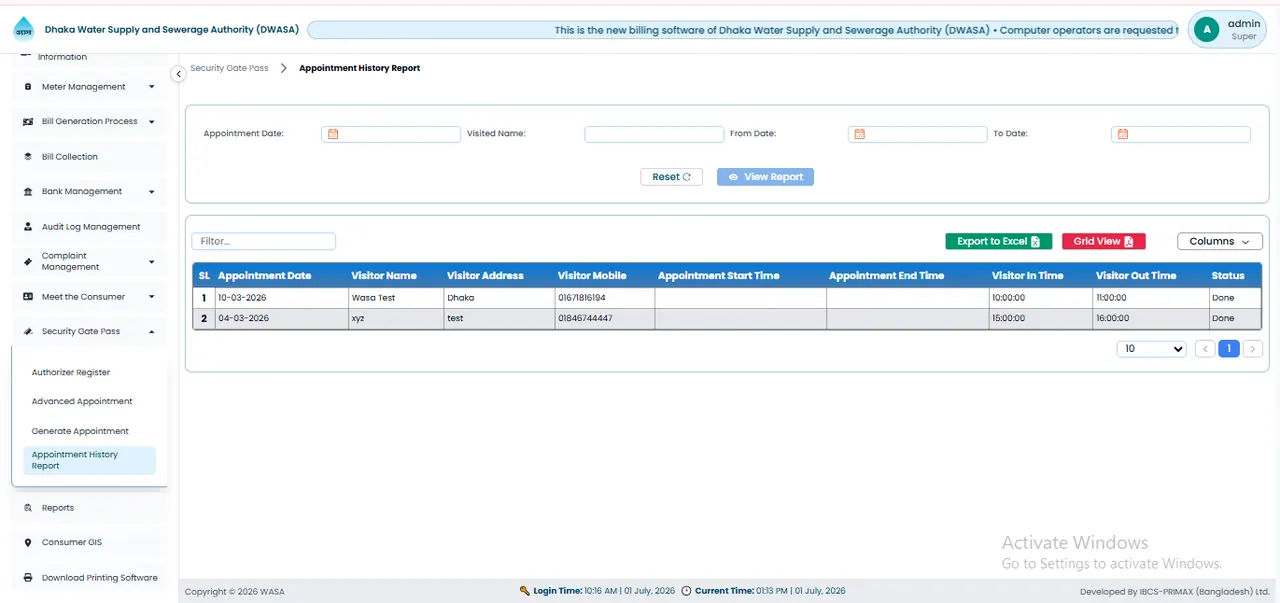The height and width of the screenshot is (603, 1280).
Task: Click the admin avatar circle icon
Action: 1208,30
